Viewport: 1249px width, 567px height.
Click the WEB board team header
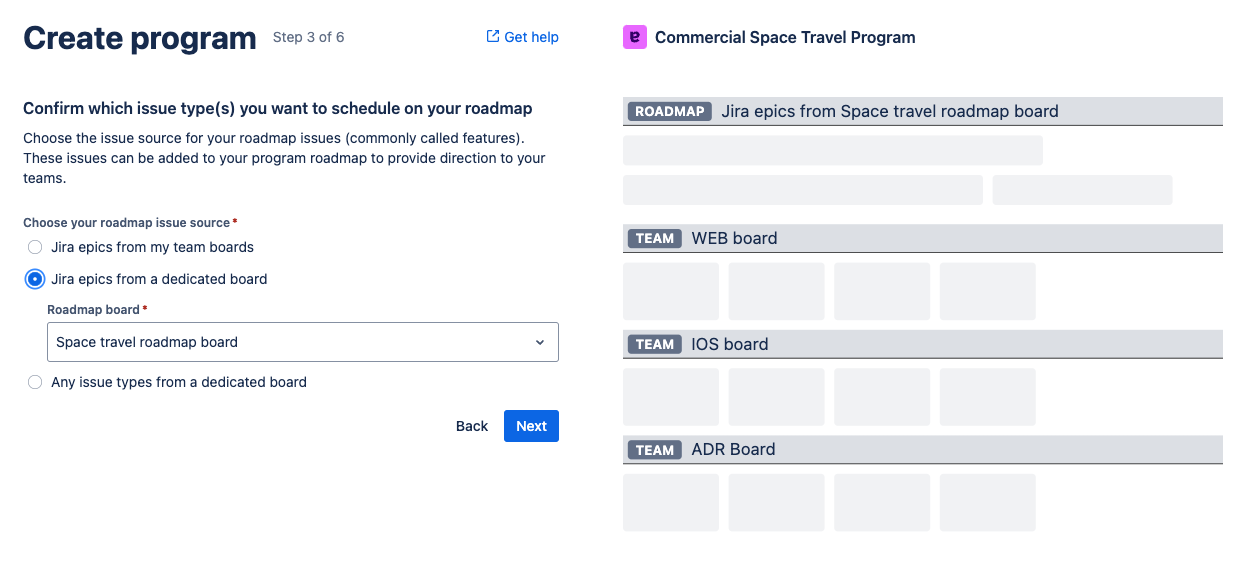[x=734, y=238]
